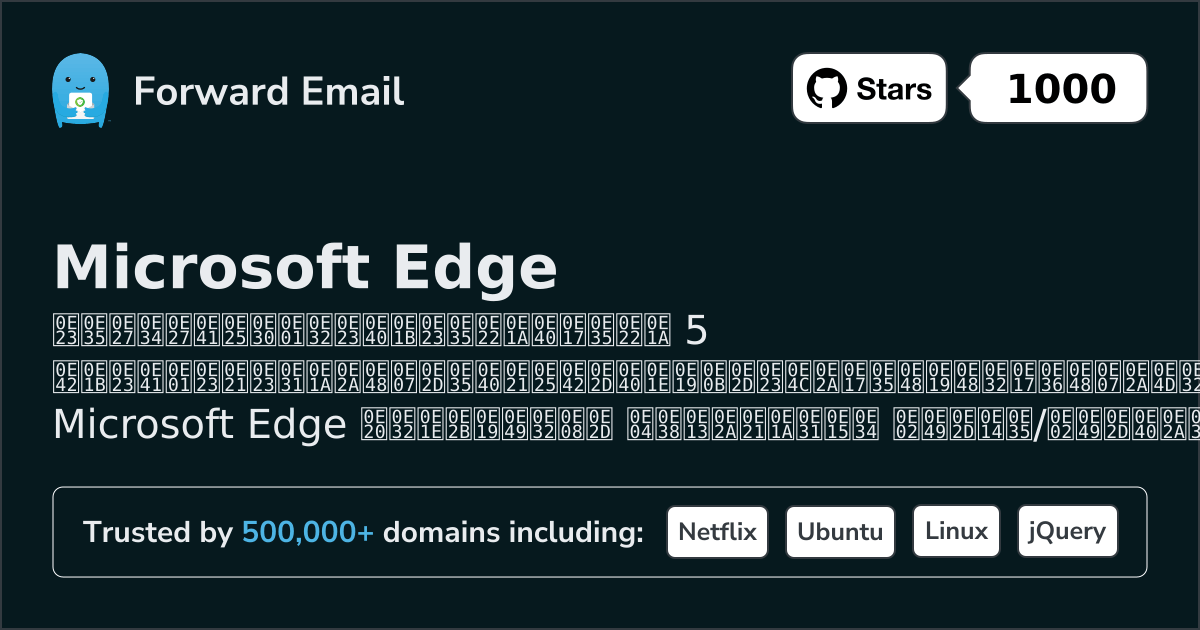Click 'Microsoft Edge' in the third subtitle line
Viewport: 1200px width, 630px height.
coord(199,425)
